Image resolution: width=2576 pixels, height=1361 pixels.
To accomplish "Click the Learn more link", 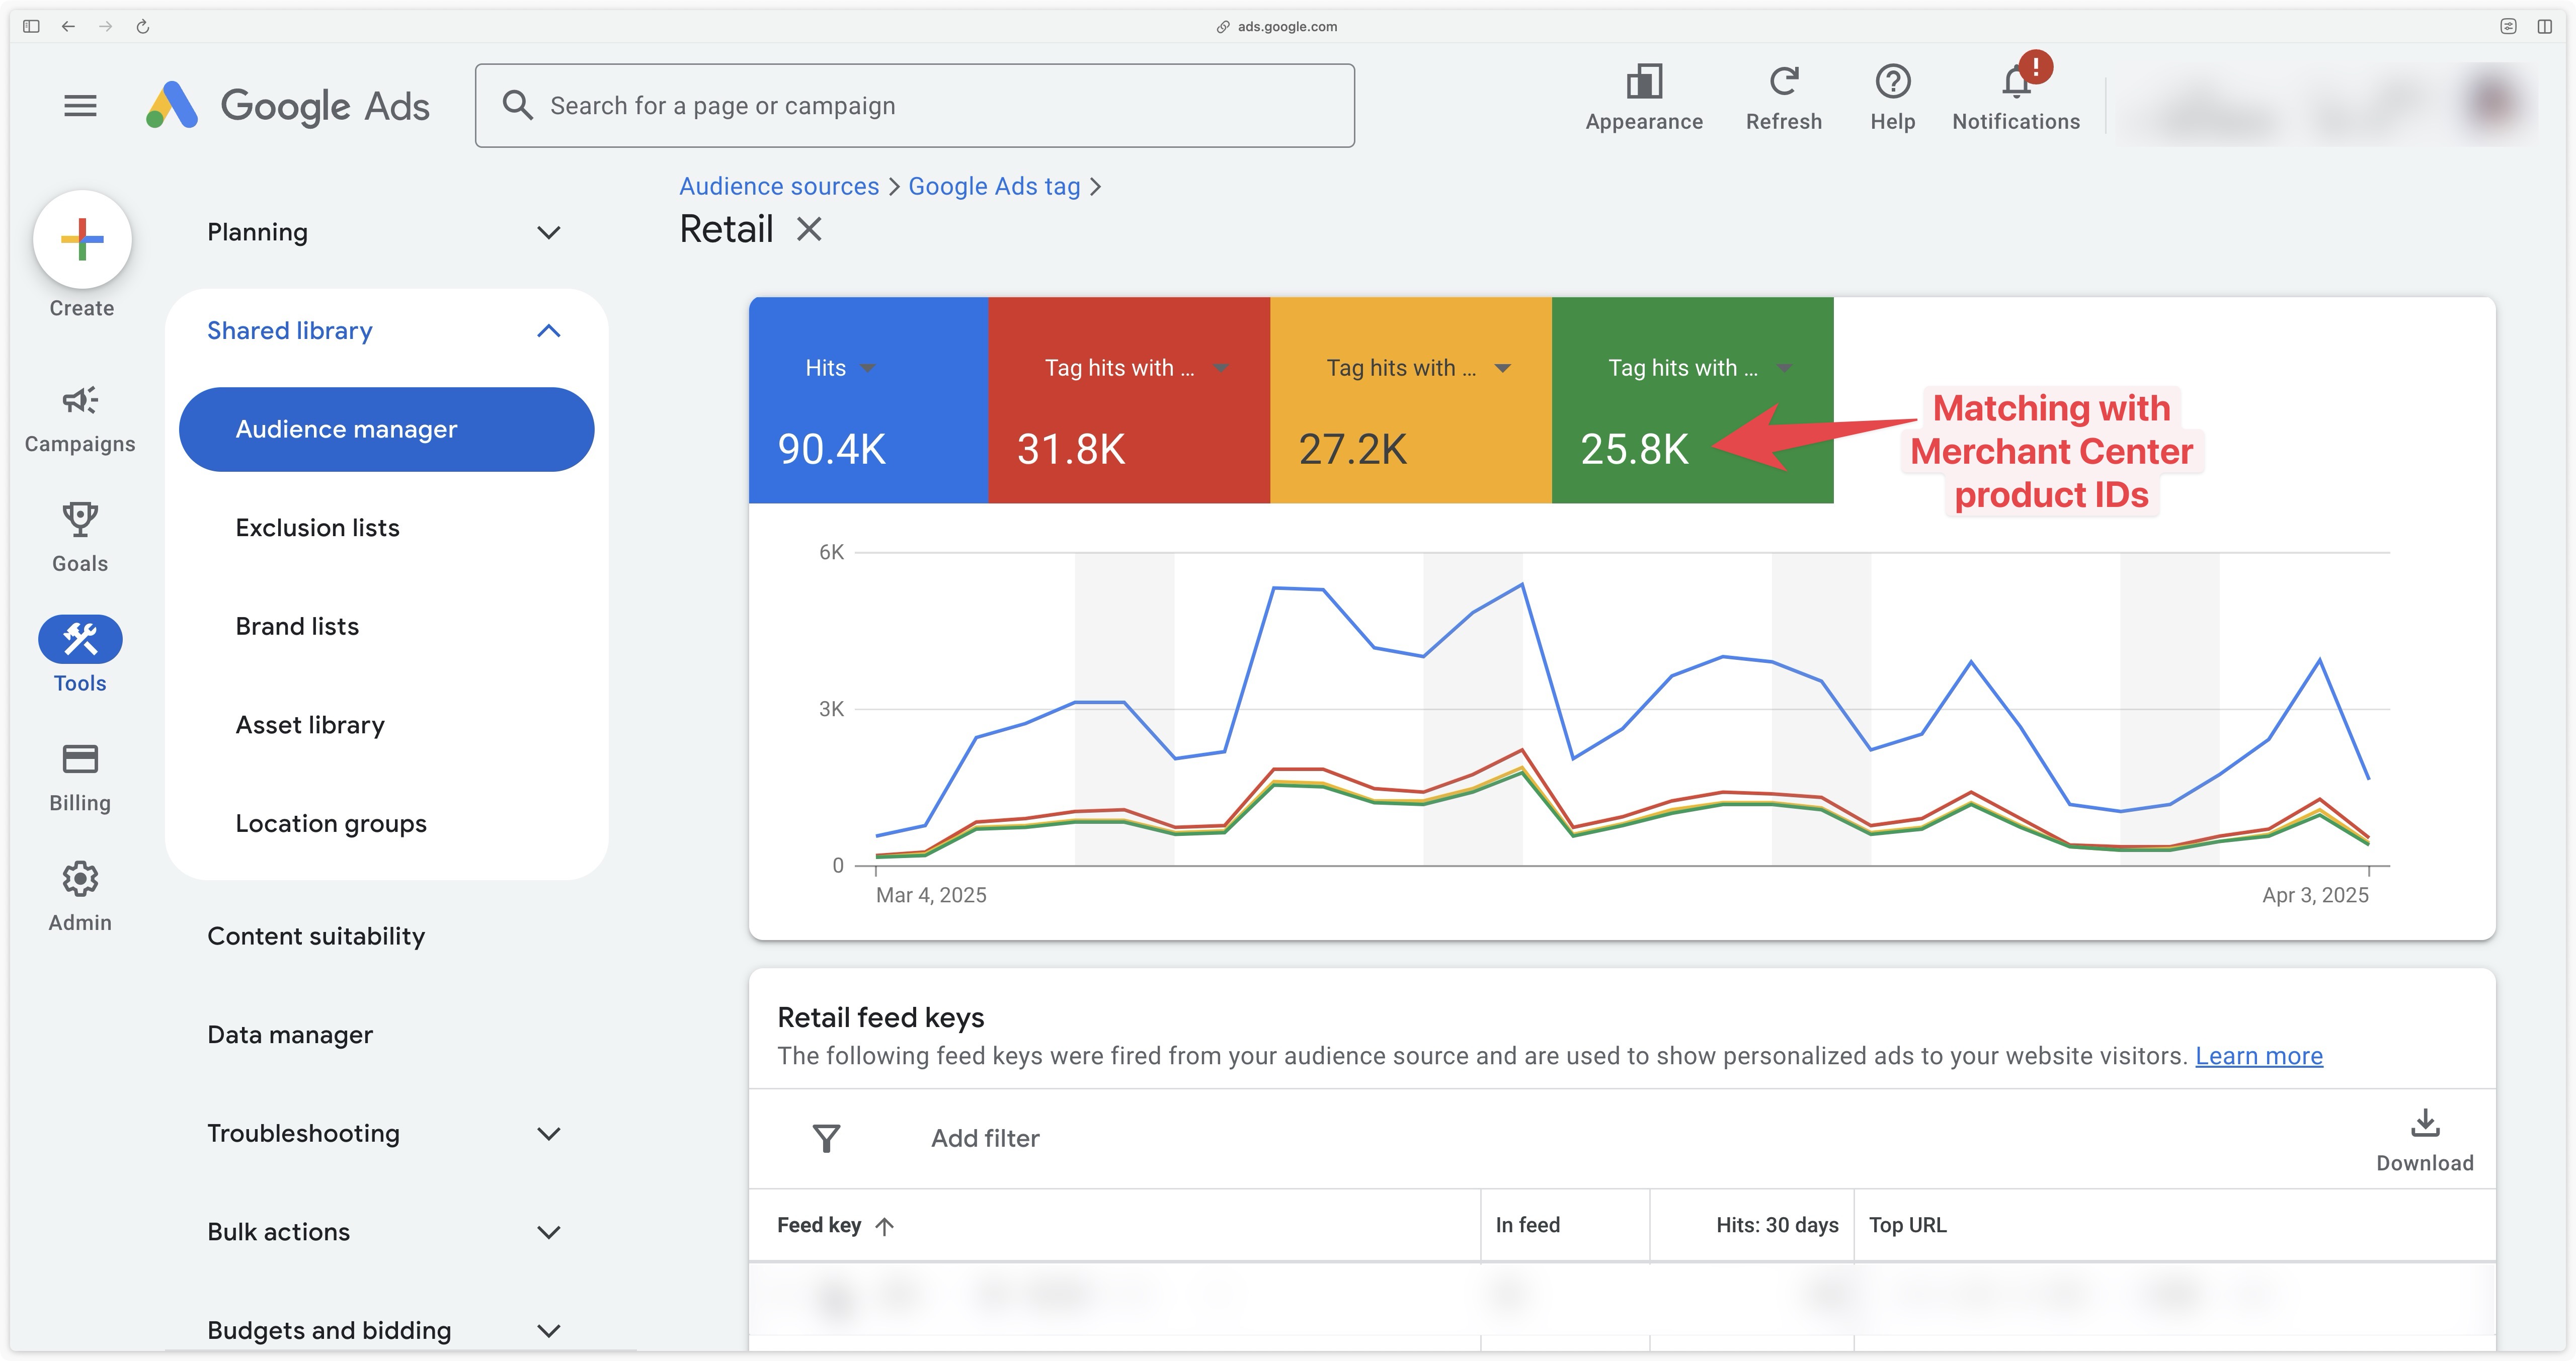I will pyautogui.click(x=2259, y=1056).
